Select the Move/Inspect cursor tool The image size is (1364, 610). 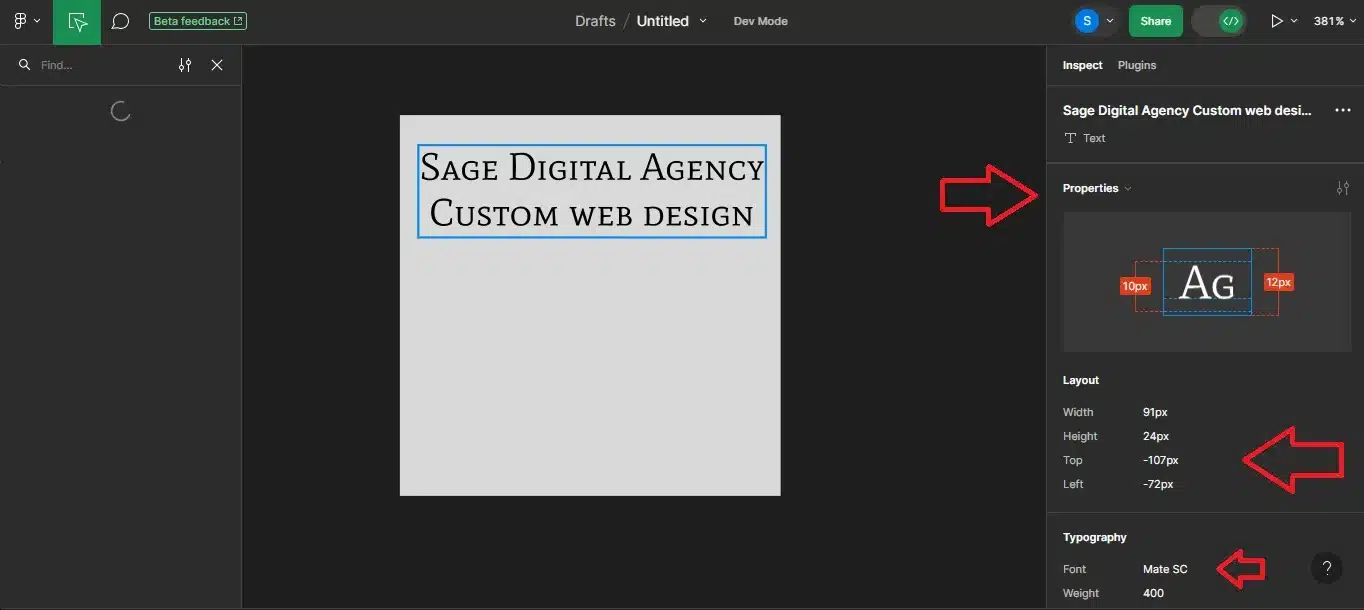[x=77, y=22]
